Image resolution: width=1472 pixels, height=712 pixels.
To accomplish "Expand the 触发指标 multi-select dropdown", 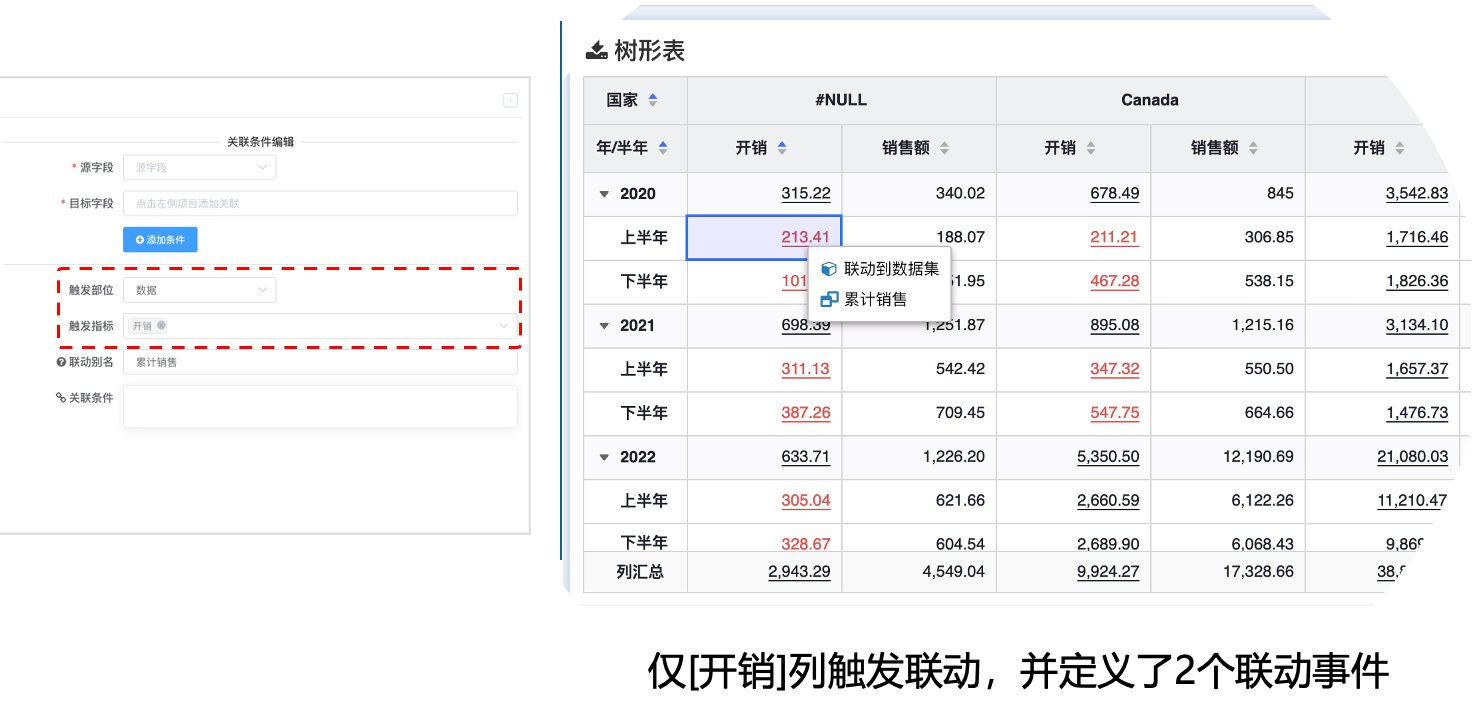I will click(503, 326).
